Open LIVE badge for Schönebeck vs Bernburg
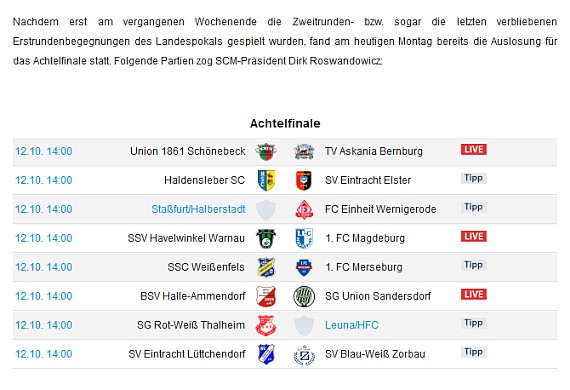 click(474, 149)
